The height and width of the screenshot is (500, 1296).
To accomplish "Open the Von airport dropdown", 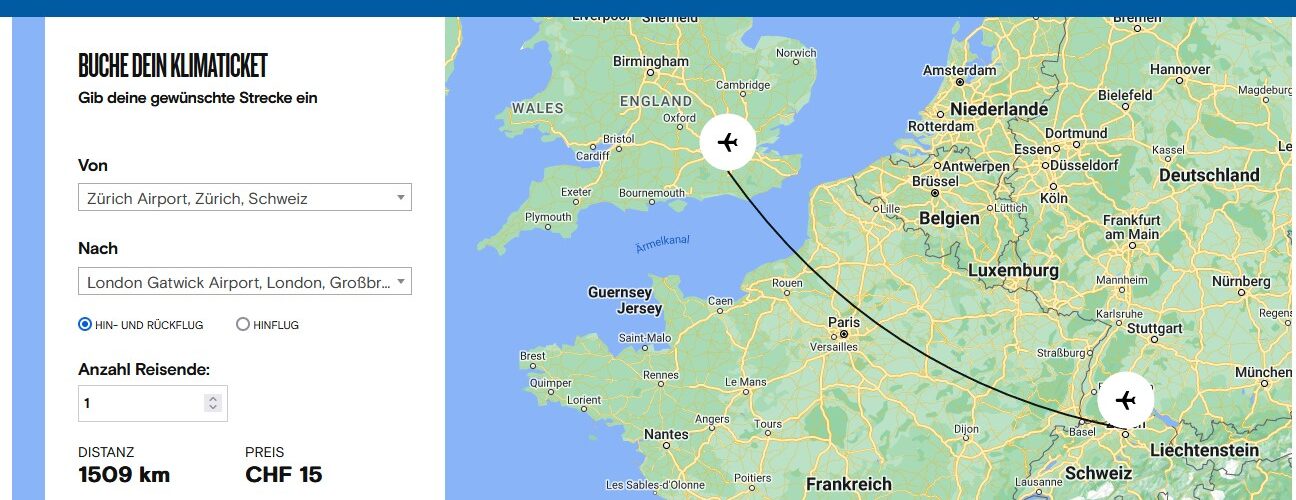I will 245,198.
